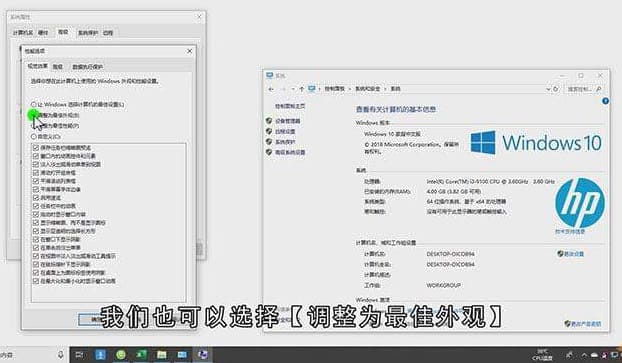Viewport: 622px width, 363px height.
Task: Click the computer icon in the address bar
Action: tap(312, 88)
